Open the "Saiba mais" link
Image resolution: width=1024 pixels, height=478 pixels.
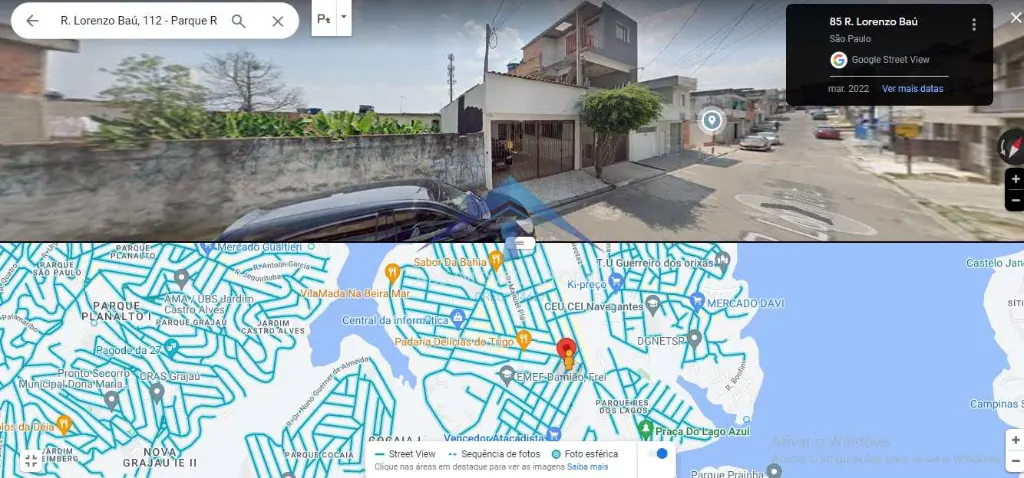(x=587, y=467)
